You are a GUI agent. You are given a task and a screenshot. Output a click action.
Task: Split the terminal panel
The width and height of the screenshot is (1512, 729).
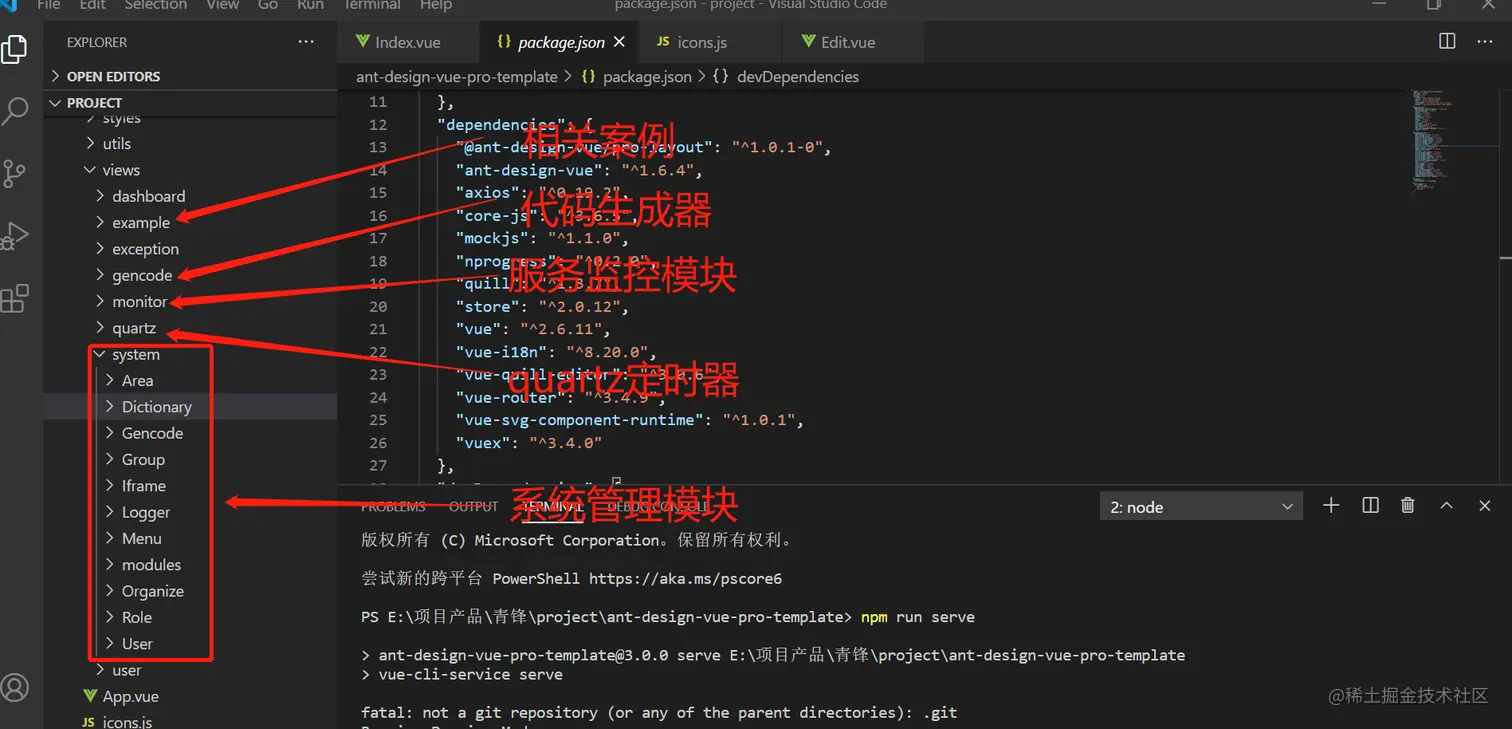(x=1370, y=506)
